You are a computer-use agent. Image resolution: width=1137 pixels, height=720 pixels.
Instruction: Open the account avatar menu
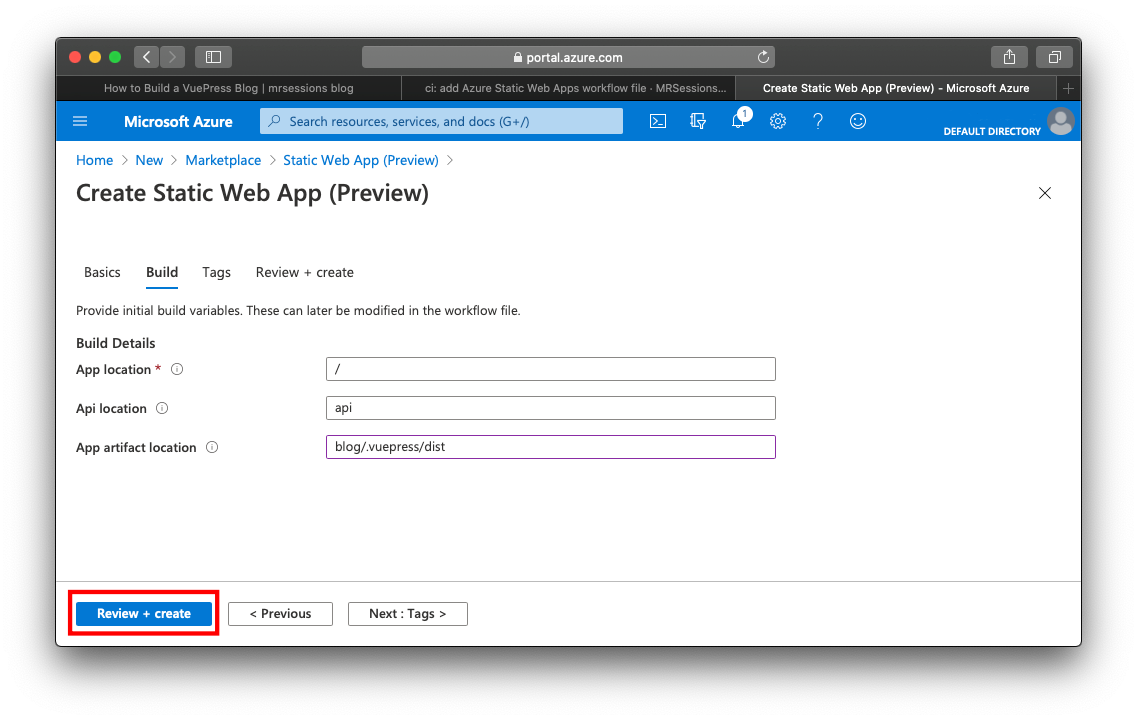(1061, 121)
